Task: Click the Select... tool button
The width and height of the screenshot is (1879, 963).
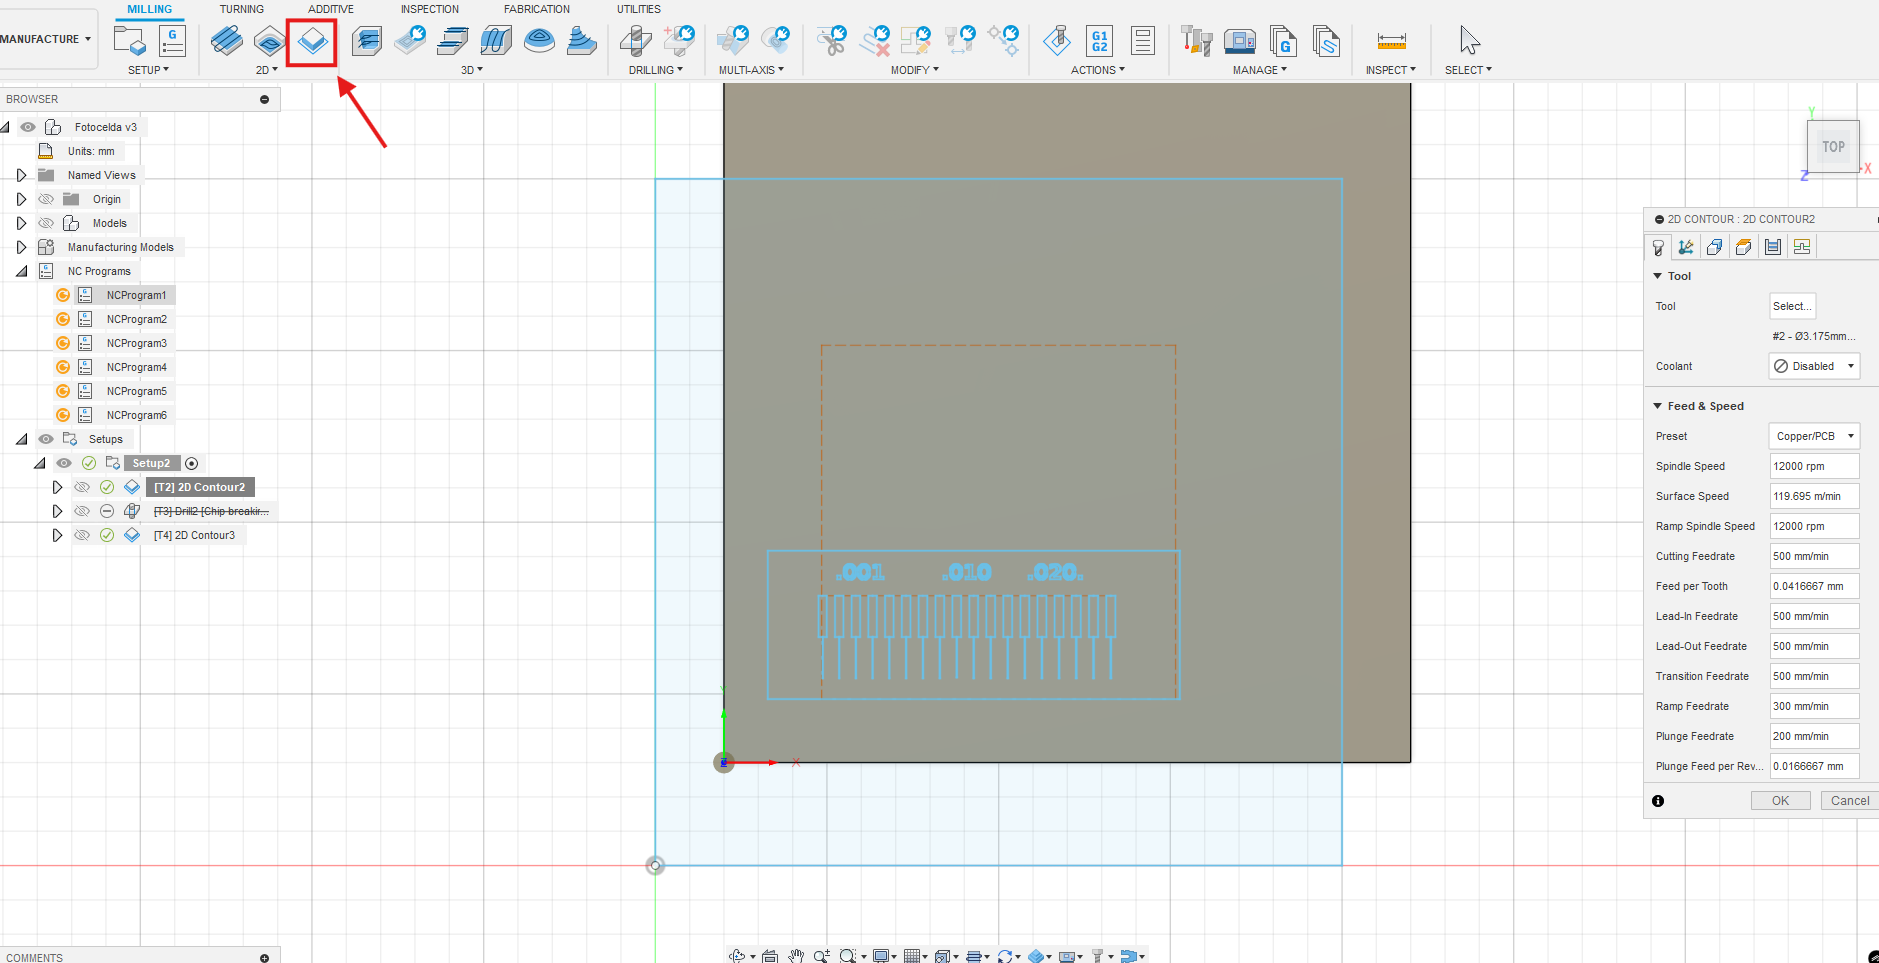Action: pos(1792,306)
